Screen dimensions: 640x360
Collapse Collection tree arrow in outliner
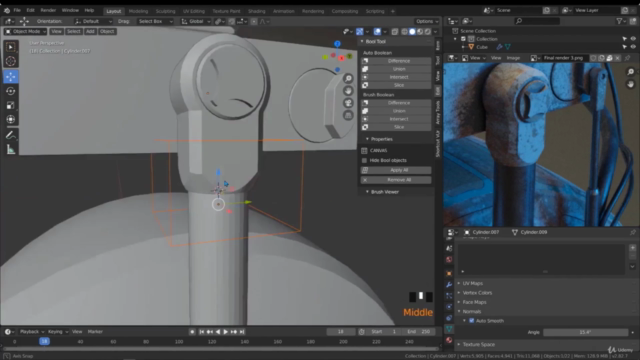pyautogui.click(x=456, y=39)
